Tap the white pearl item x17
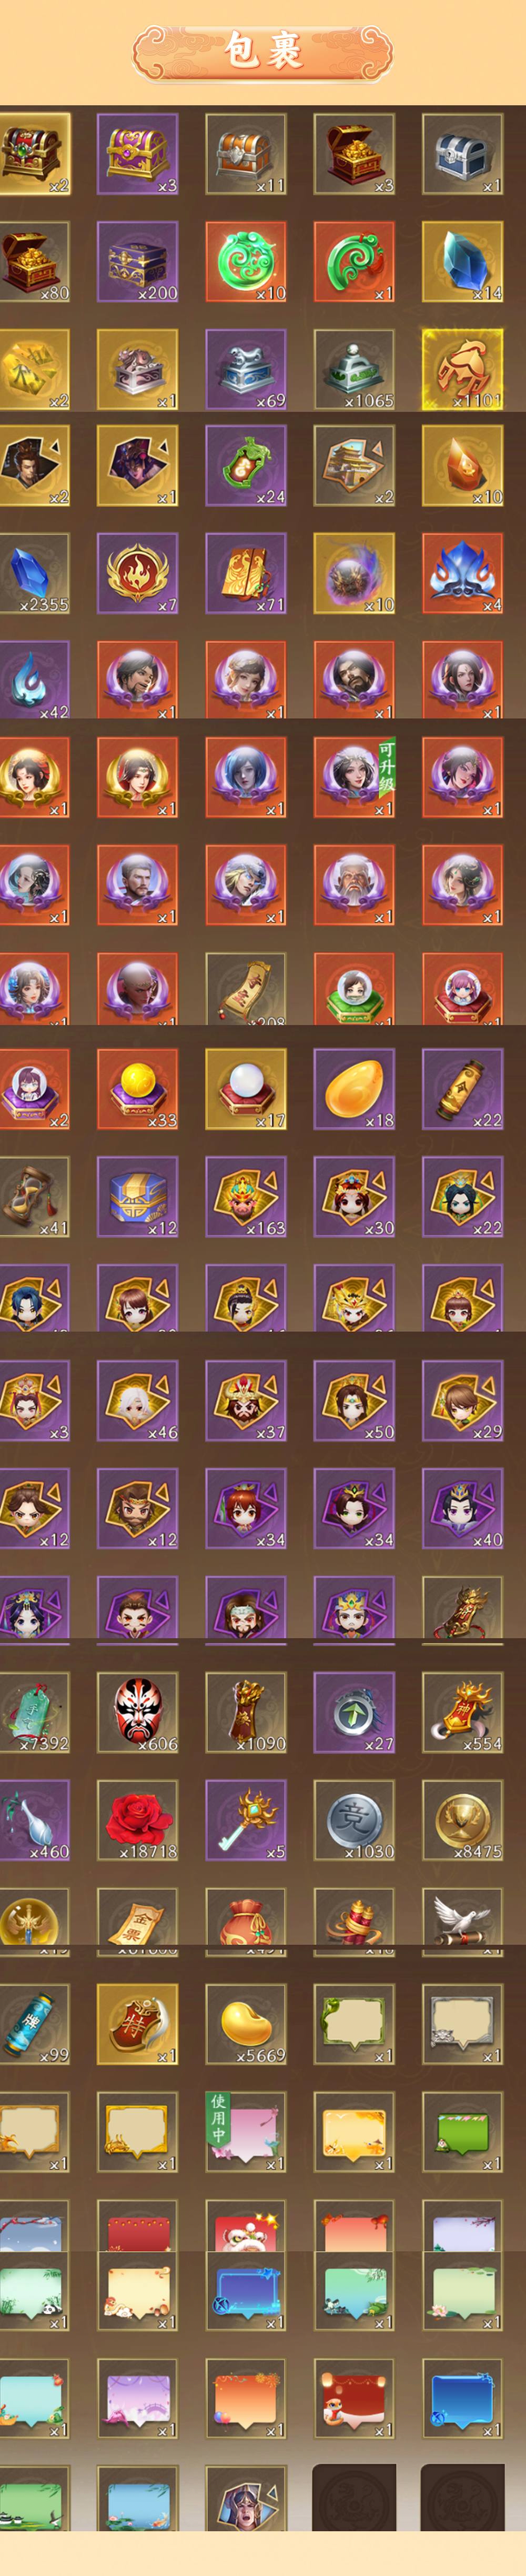The width and height of the screenshot is (526, 2576). (x=246, y=1089)
